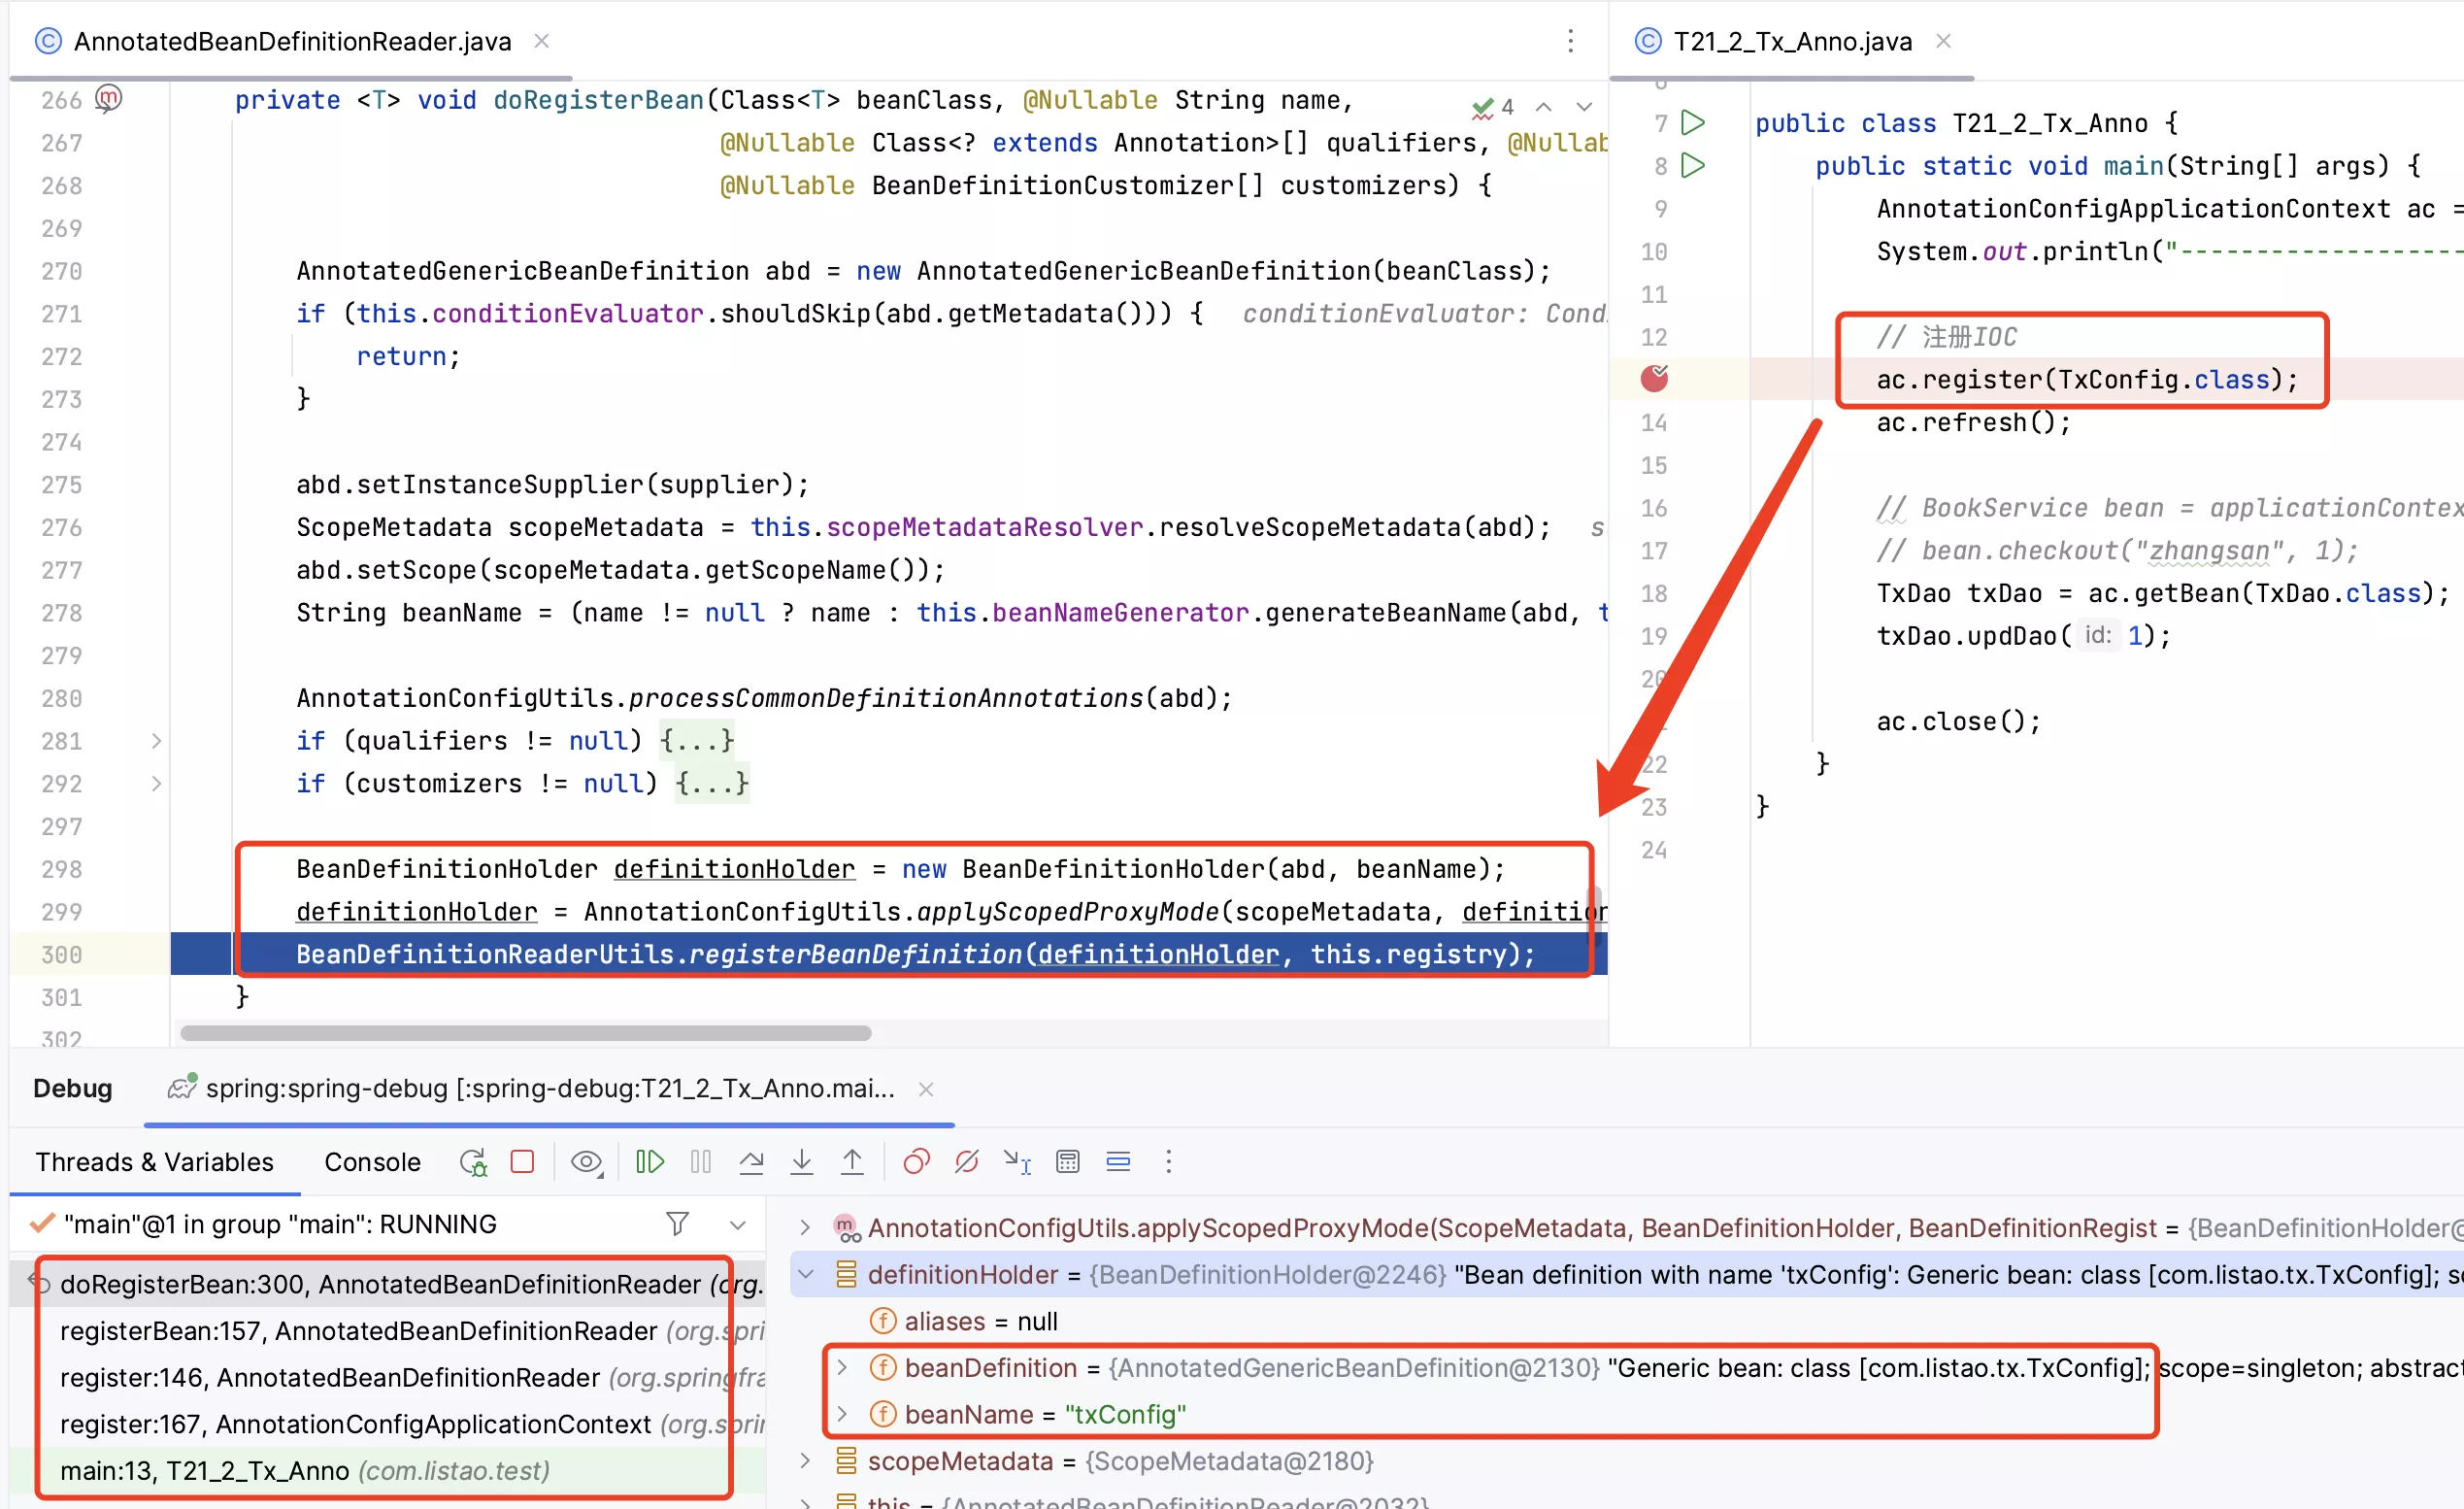
Task: Select the Threads & Variables tab
Action: pos(154,1162)
